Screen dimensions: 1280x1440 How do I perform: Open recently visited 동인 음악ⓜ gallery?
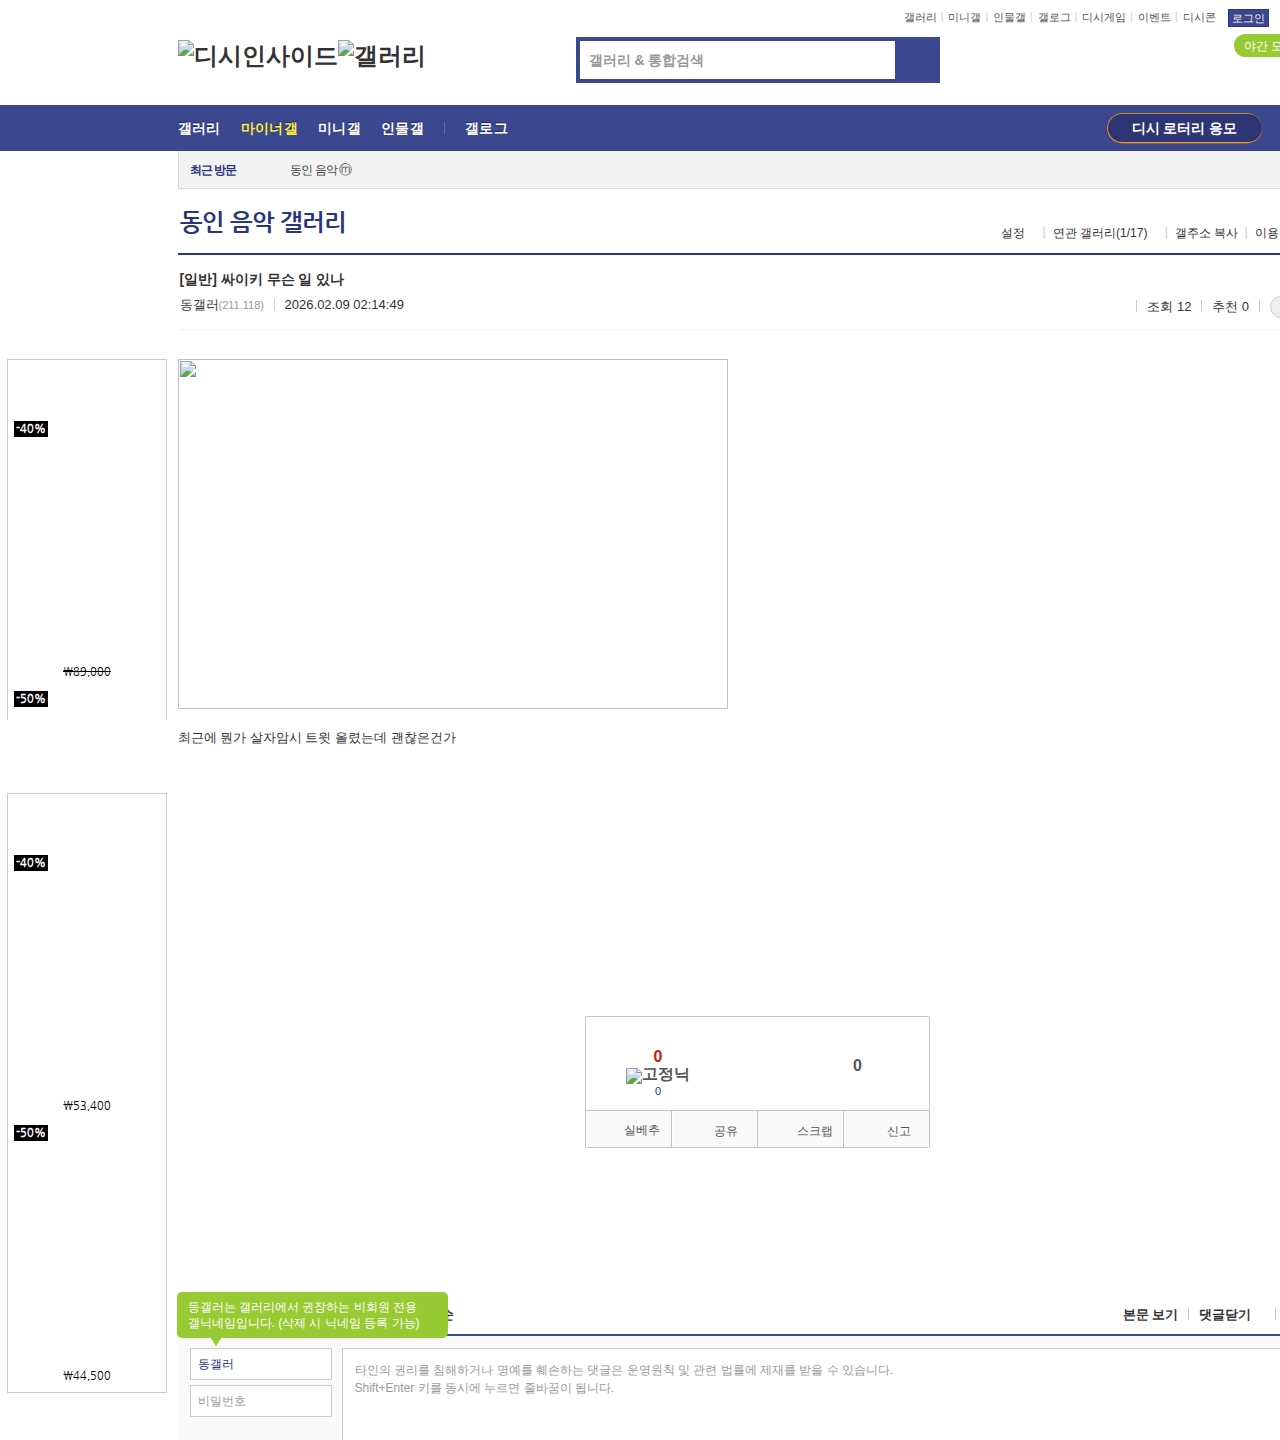(321, 170)
